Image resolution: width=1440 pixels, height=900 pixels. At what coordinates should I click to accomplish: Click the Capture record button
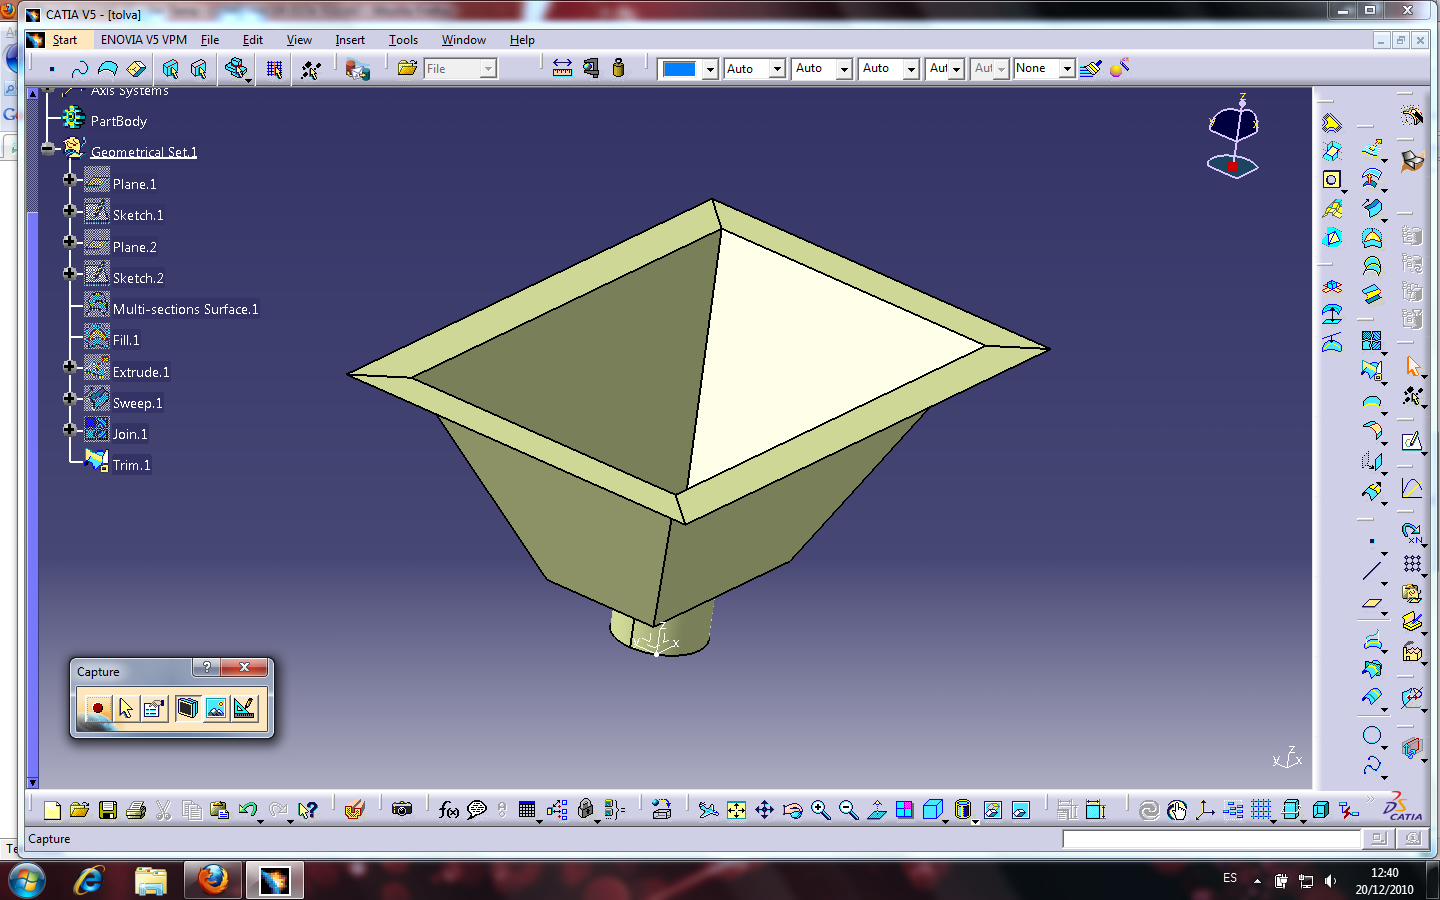(x=97, y=709)
